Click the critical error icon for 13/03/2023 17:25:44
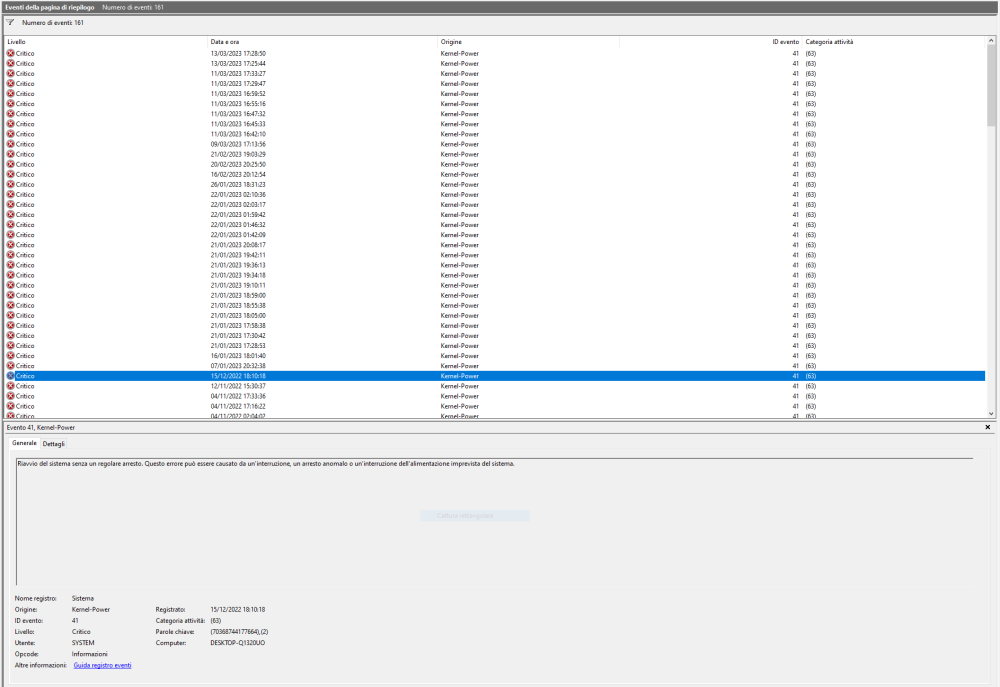The image size is (1000, 687). tap(10, 63)
